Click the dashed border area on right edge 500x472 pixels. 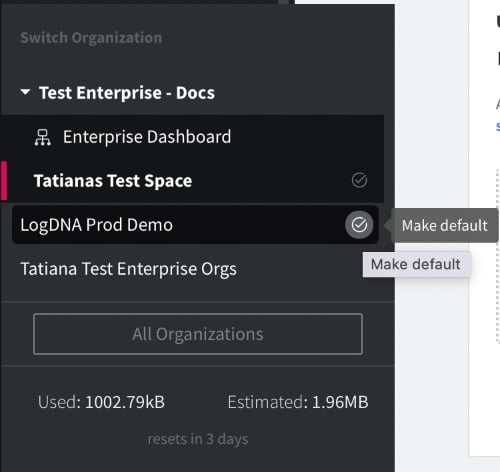(498, 257)
